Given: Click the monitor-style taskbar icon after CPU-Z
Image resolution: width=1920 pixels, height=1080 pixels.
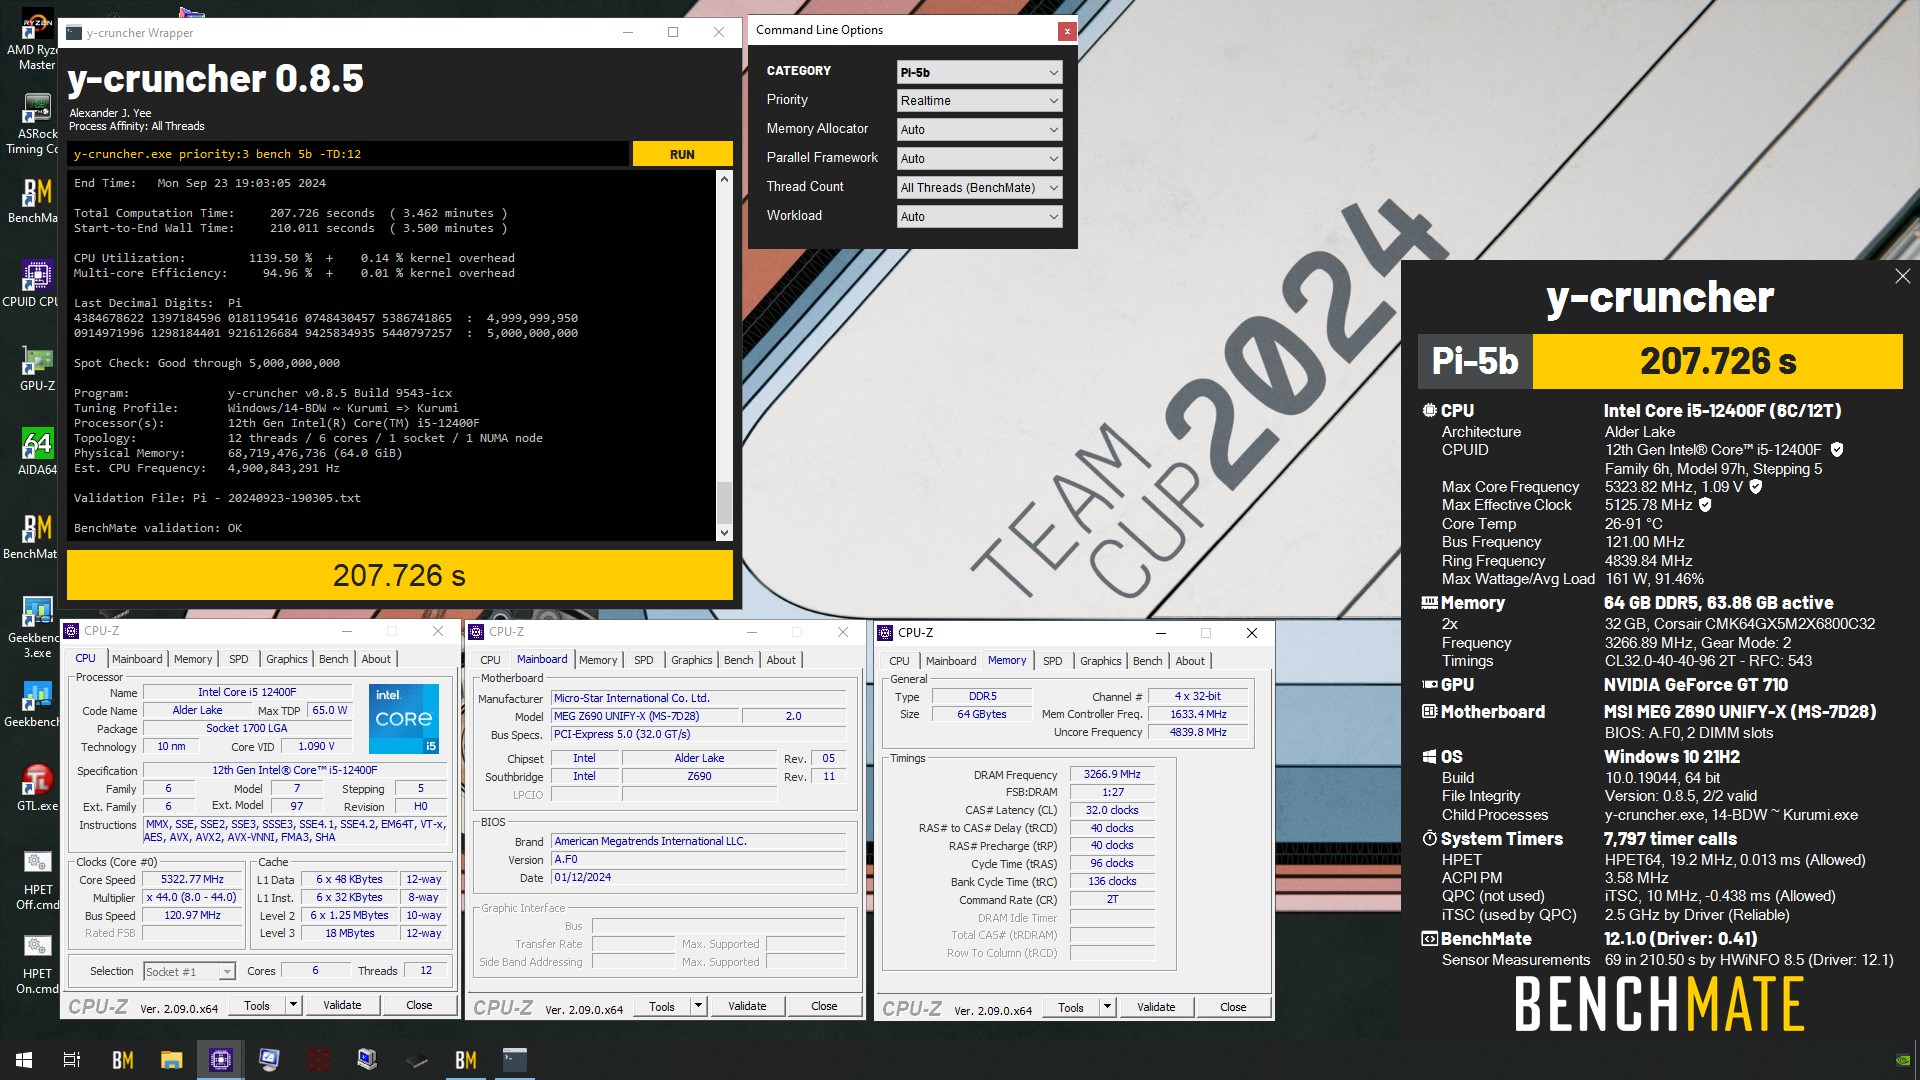Looking at the screenshot, I should tap(269, 1060).
